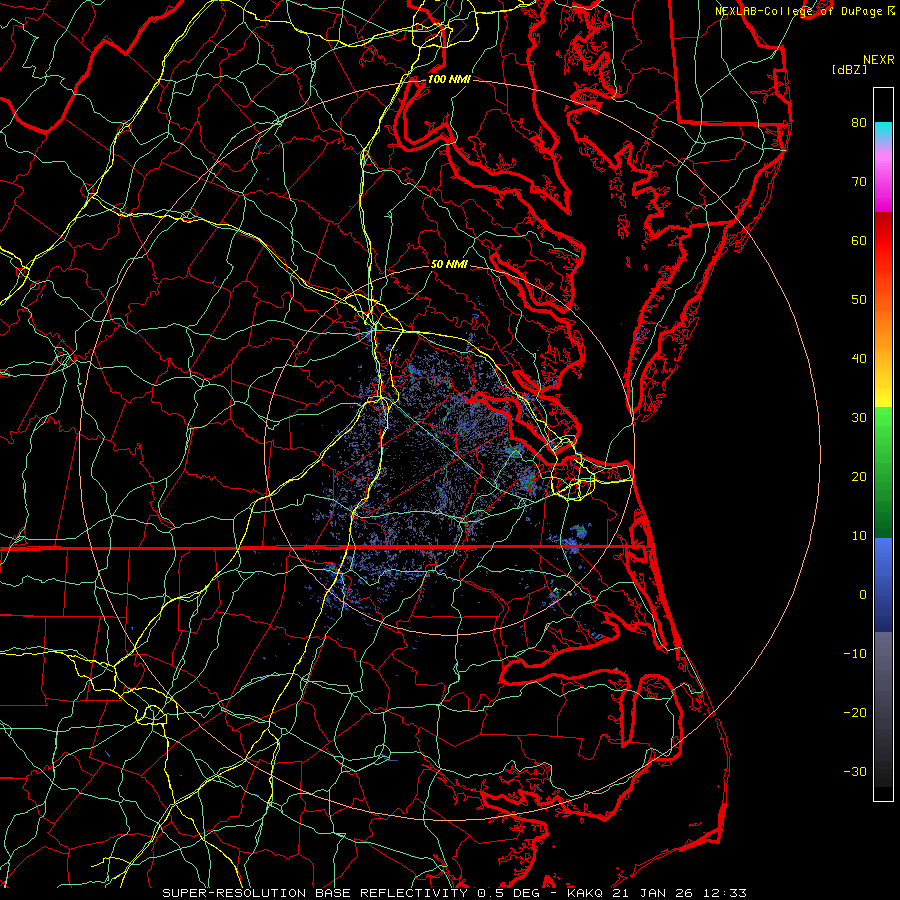The width and height of the screenshot is (900, 900).
Task: Select the "-10" dBZ scale value
Action: (855, 654)
